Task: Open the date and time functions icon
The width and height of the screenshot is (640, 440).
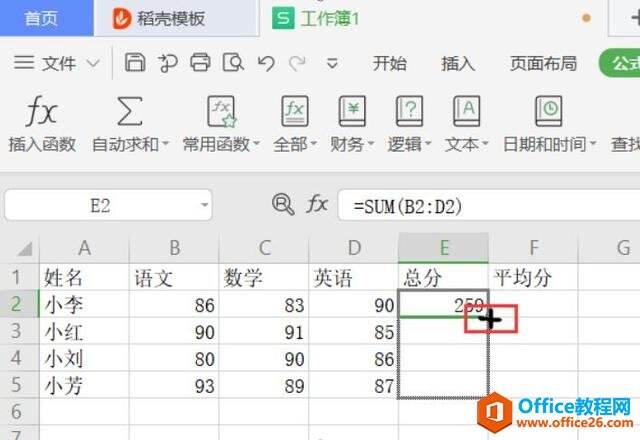Action: click(x=549, y=111)
